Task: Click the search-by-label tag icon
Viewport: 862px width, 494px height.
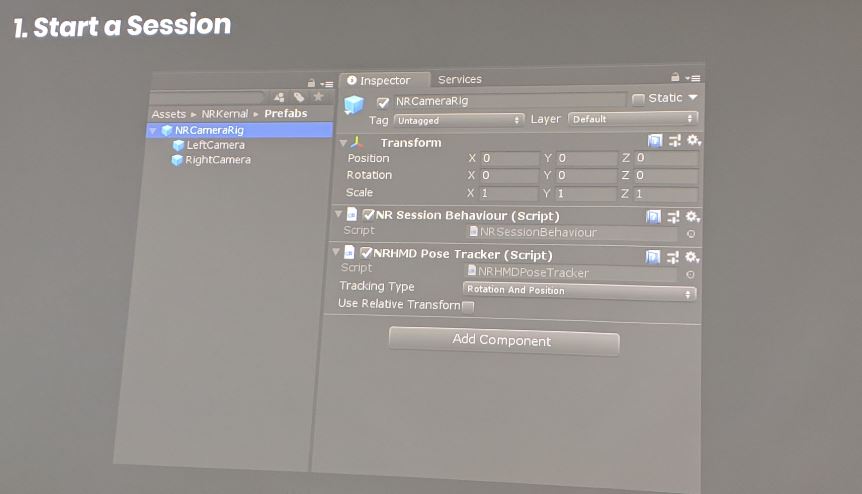Action: (x=298, y=97)
